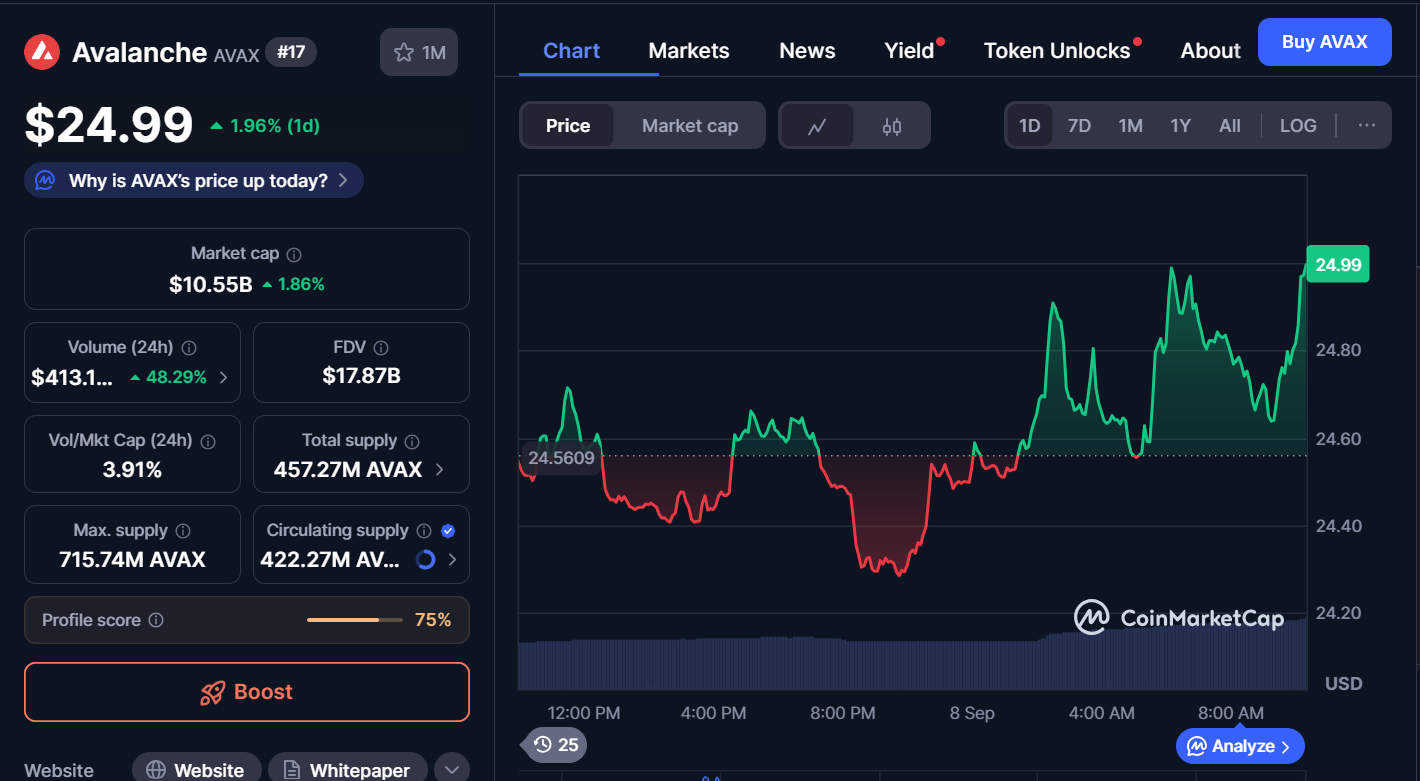This screenshot has height=781, width=1420.
Task: Add AVAX to watchlist star button
Action: (419, 52)
